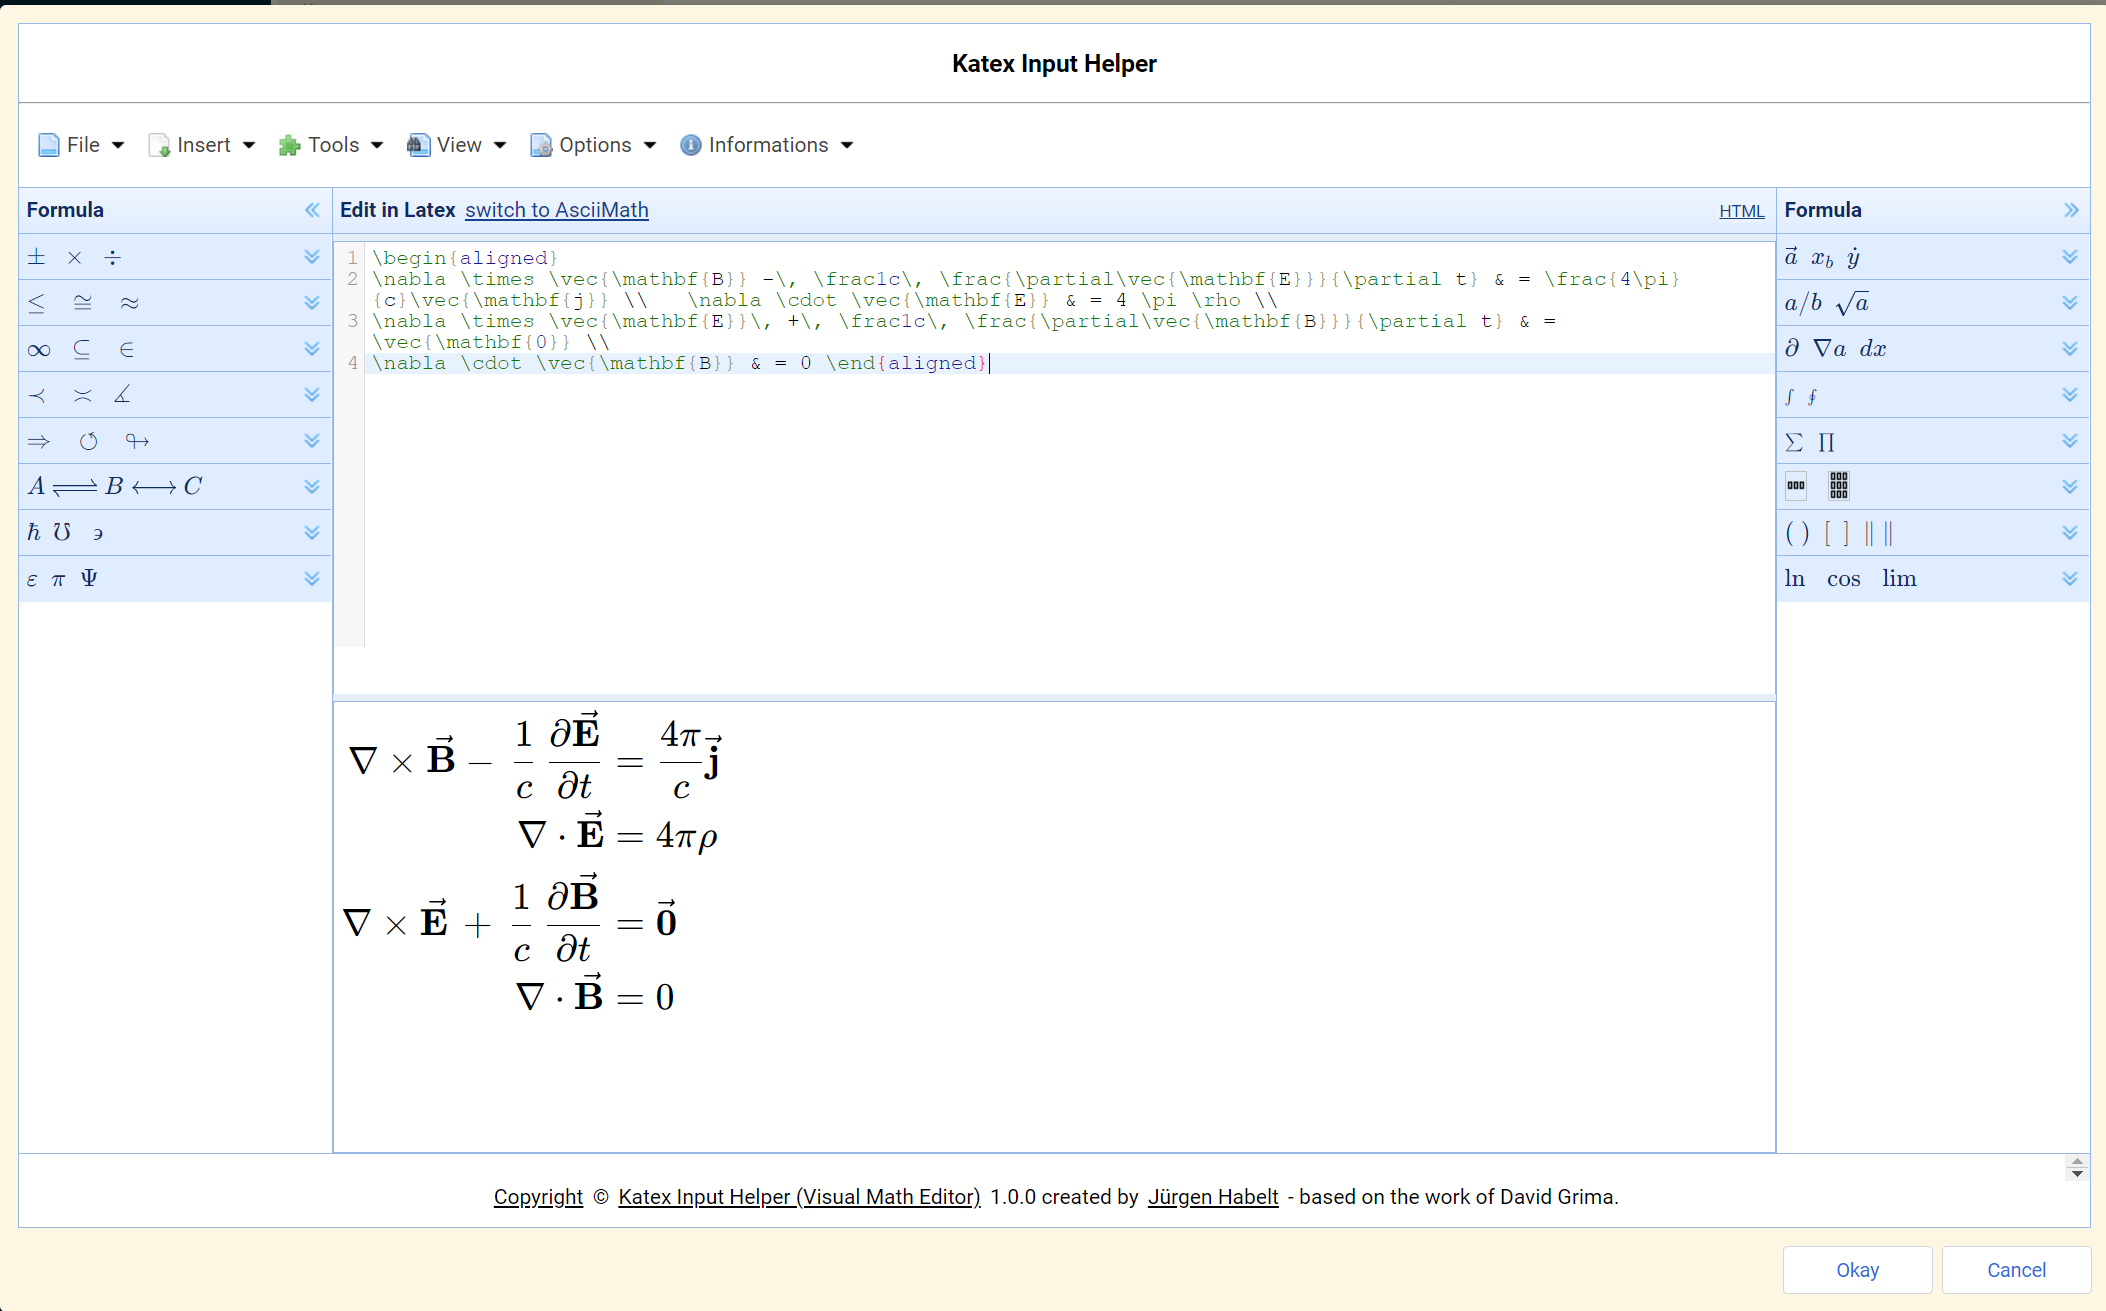
Task: Switch to AsciiMath editor mode
Action: (557, 210)
